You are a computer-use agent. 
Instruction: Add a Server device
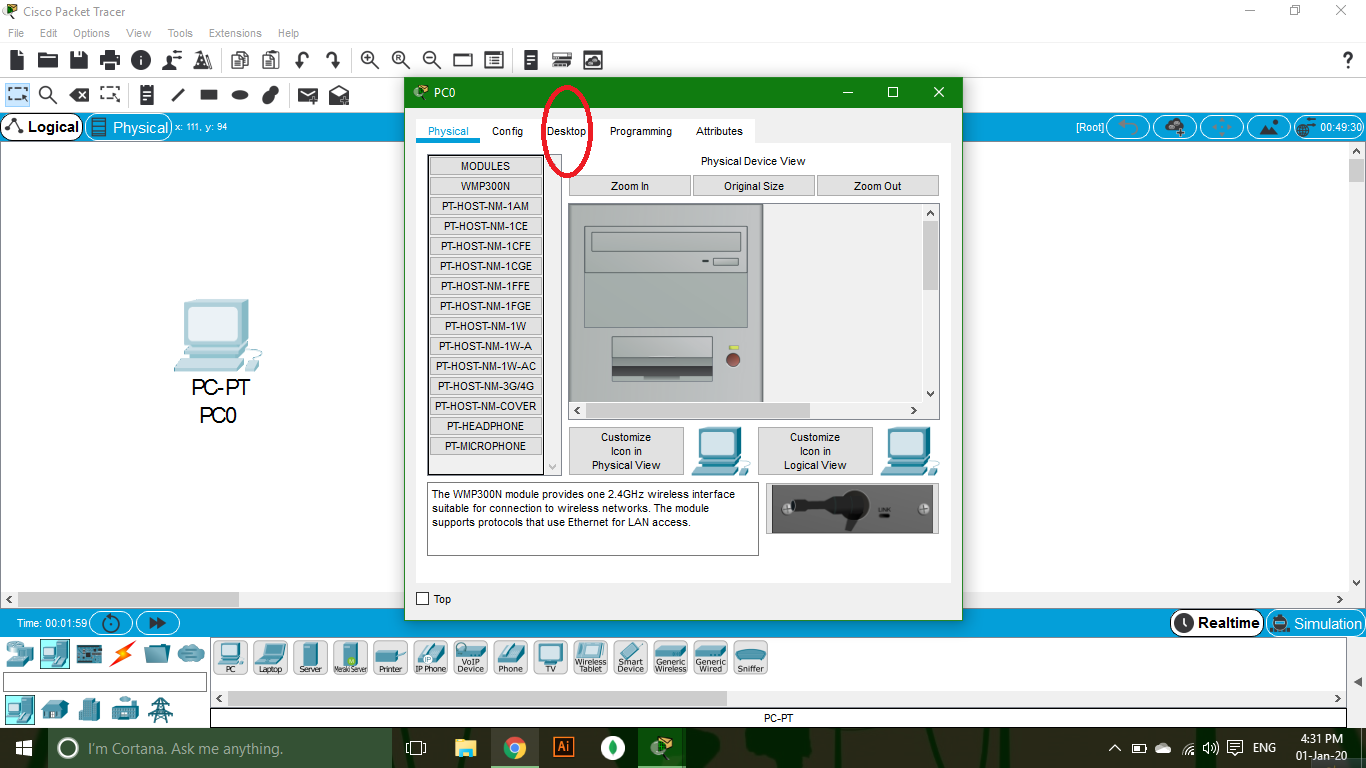(x=310, y=658)
